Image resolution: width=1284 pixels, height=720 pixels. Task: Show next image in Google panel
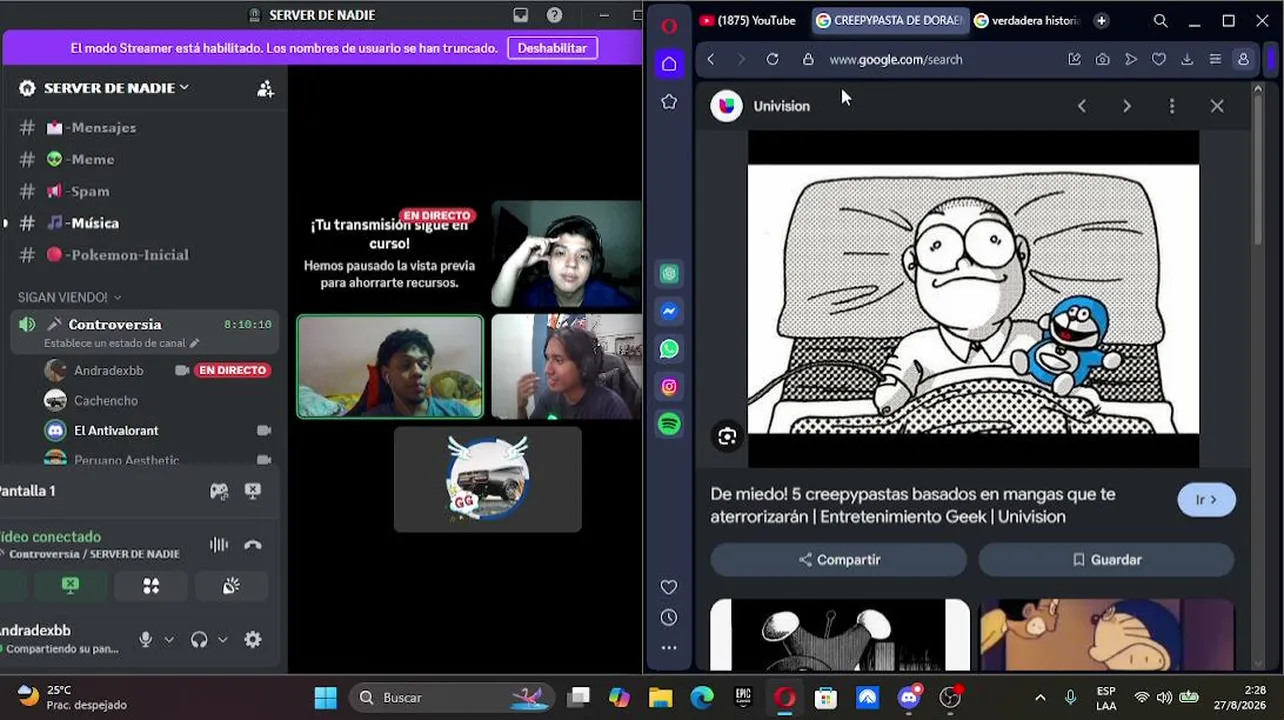[x=1127, y=106]
